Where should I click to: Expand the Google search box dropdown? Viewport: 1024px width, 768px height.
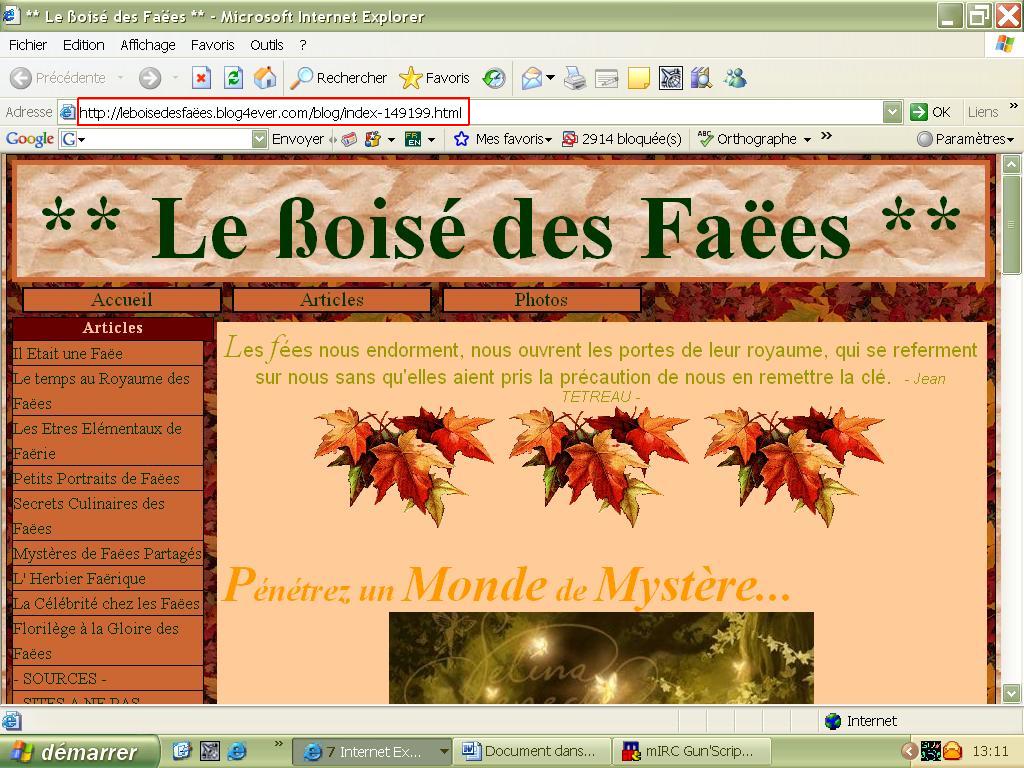(x=259, y=139)
